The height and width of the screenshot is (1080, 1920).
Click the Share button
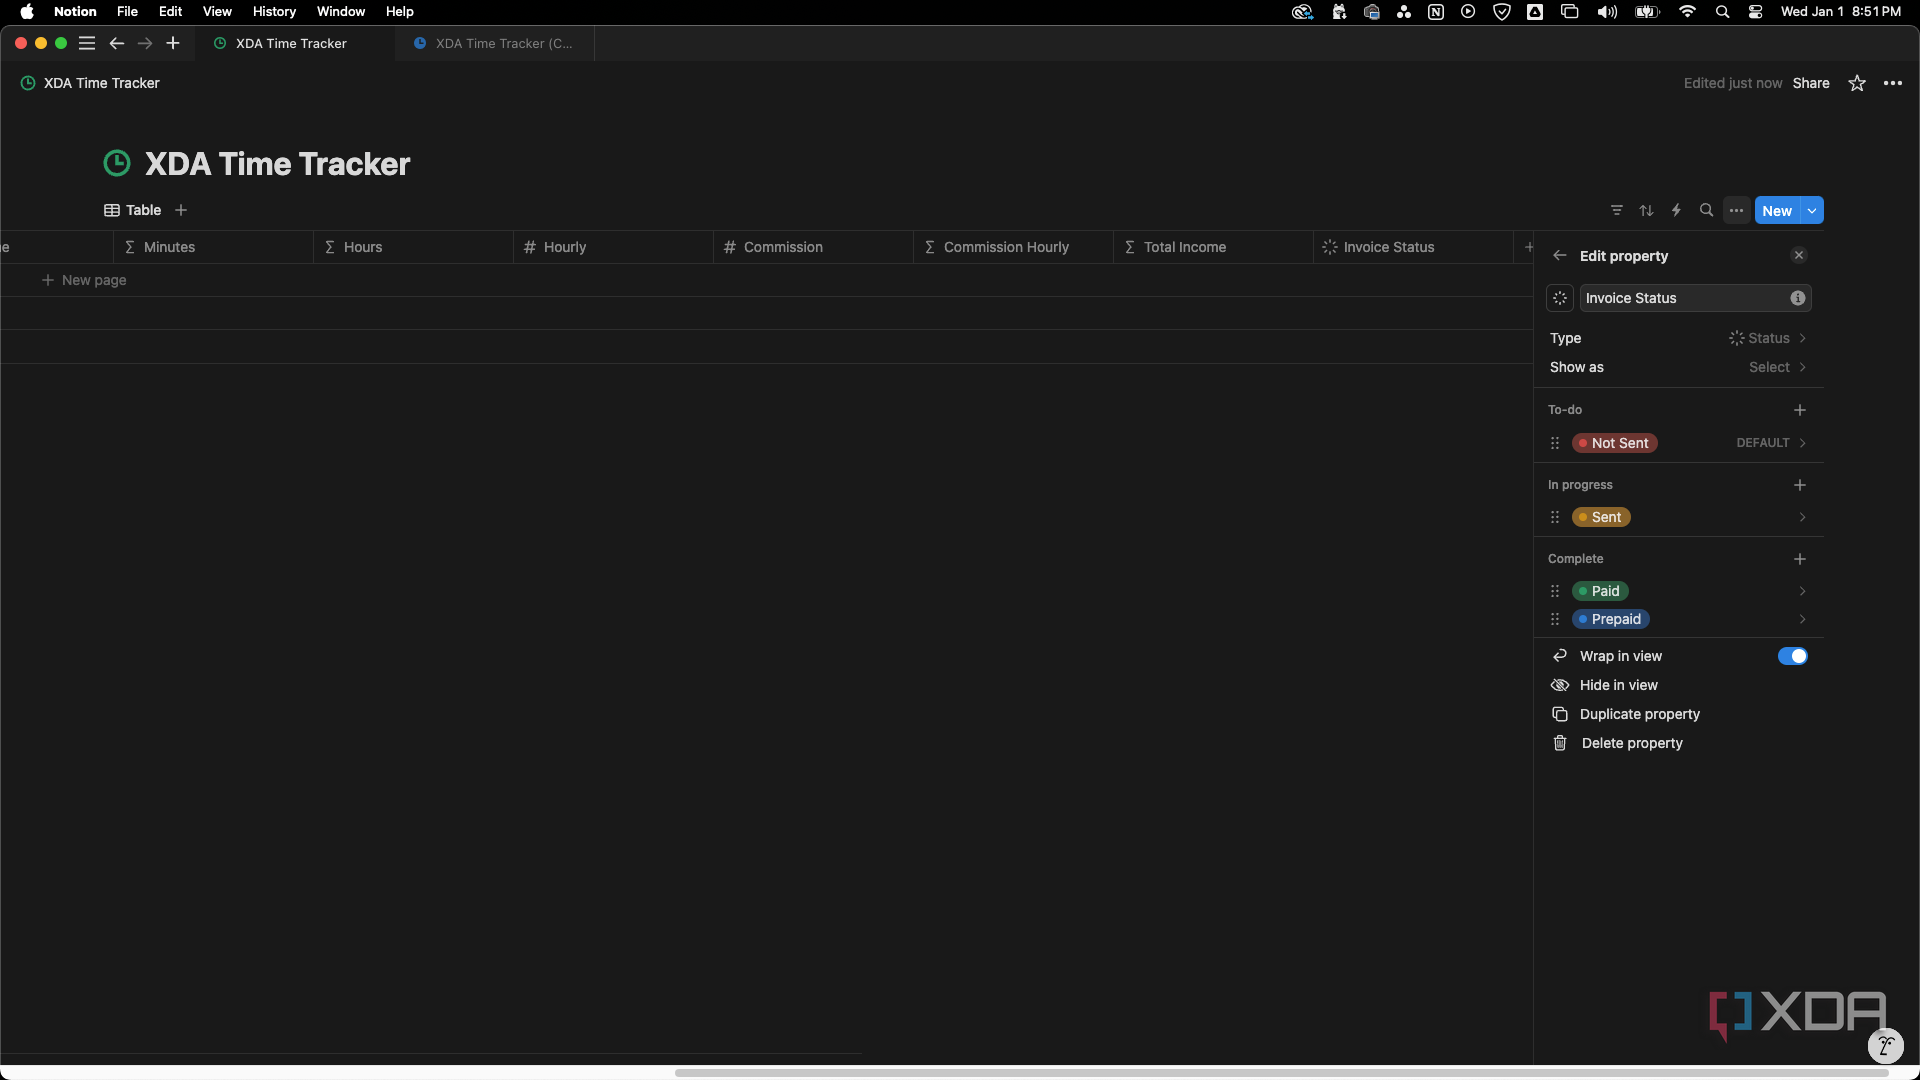coord(1811,83)
